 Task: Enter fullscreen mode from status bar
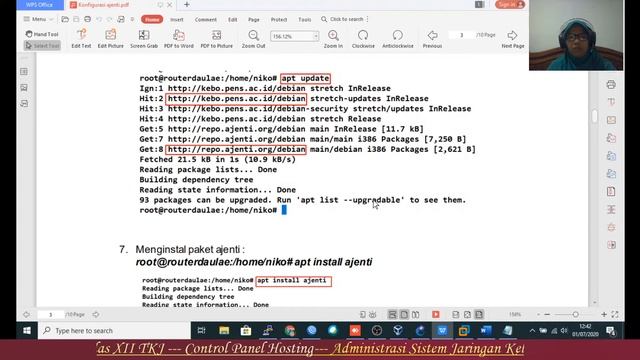click(615, 314)
